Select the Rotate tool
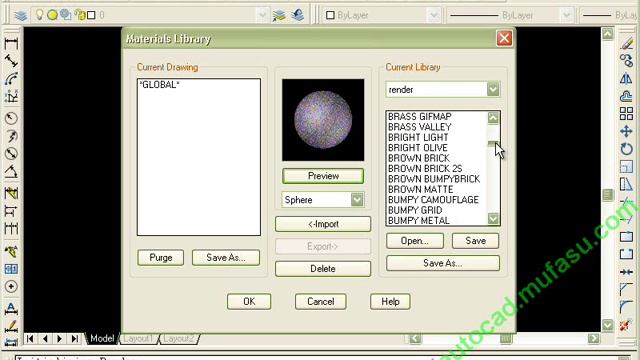The width and height of the screenshot is (640, 360). coord(627,149)
